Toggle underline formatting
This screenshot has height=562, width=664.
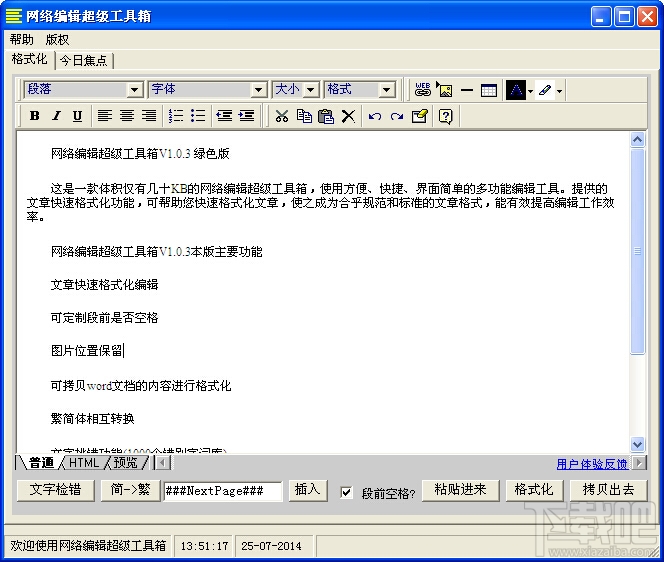[77, 116]
